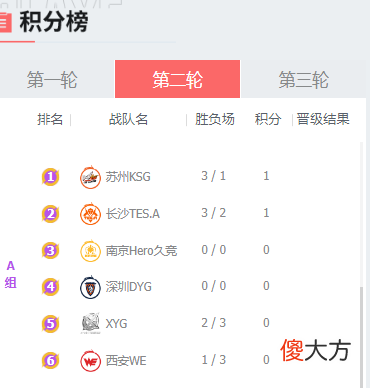Click 西安WE's 1 / 3 record
Screen dimensions: 370x388
[x=214, y=360]
